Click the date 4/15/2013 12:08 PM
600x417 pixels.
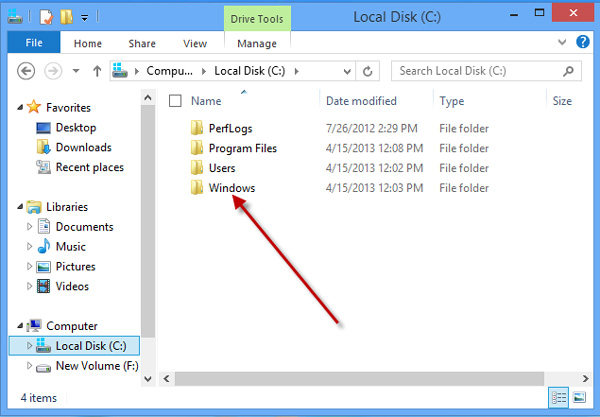374,148
